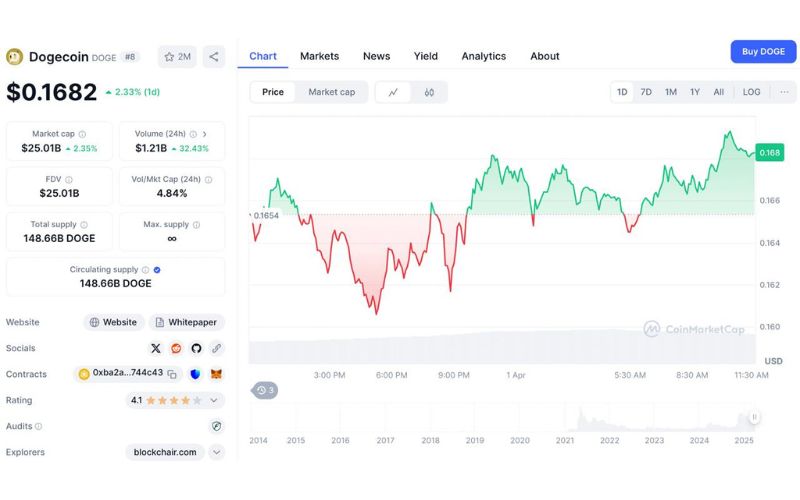Screen dimensions: 800x500
Task: Click the blue shield icon in Contracts
Action: (x=195, y=374)
